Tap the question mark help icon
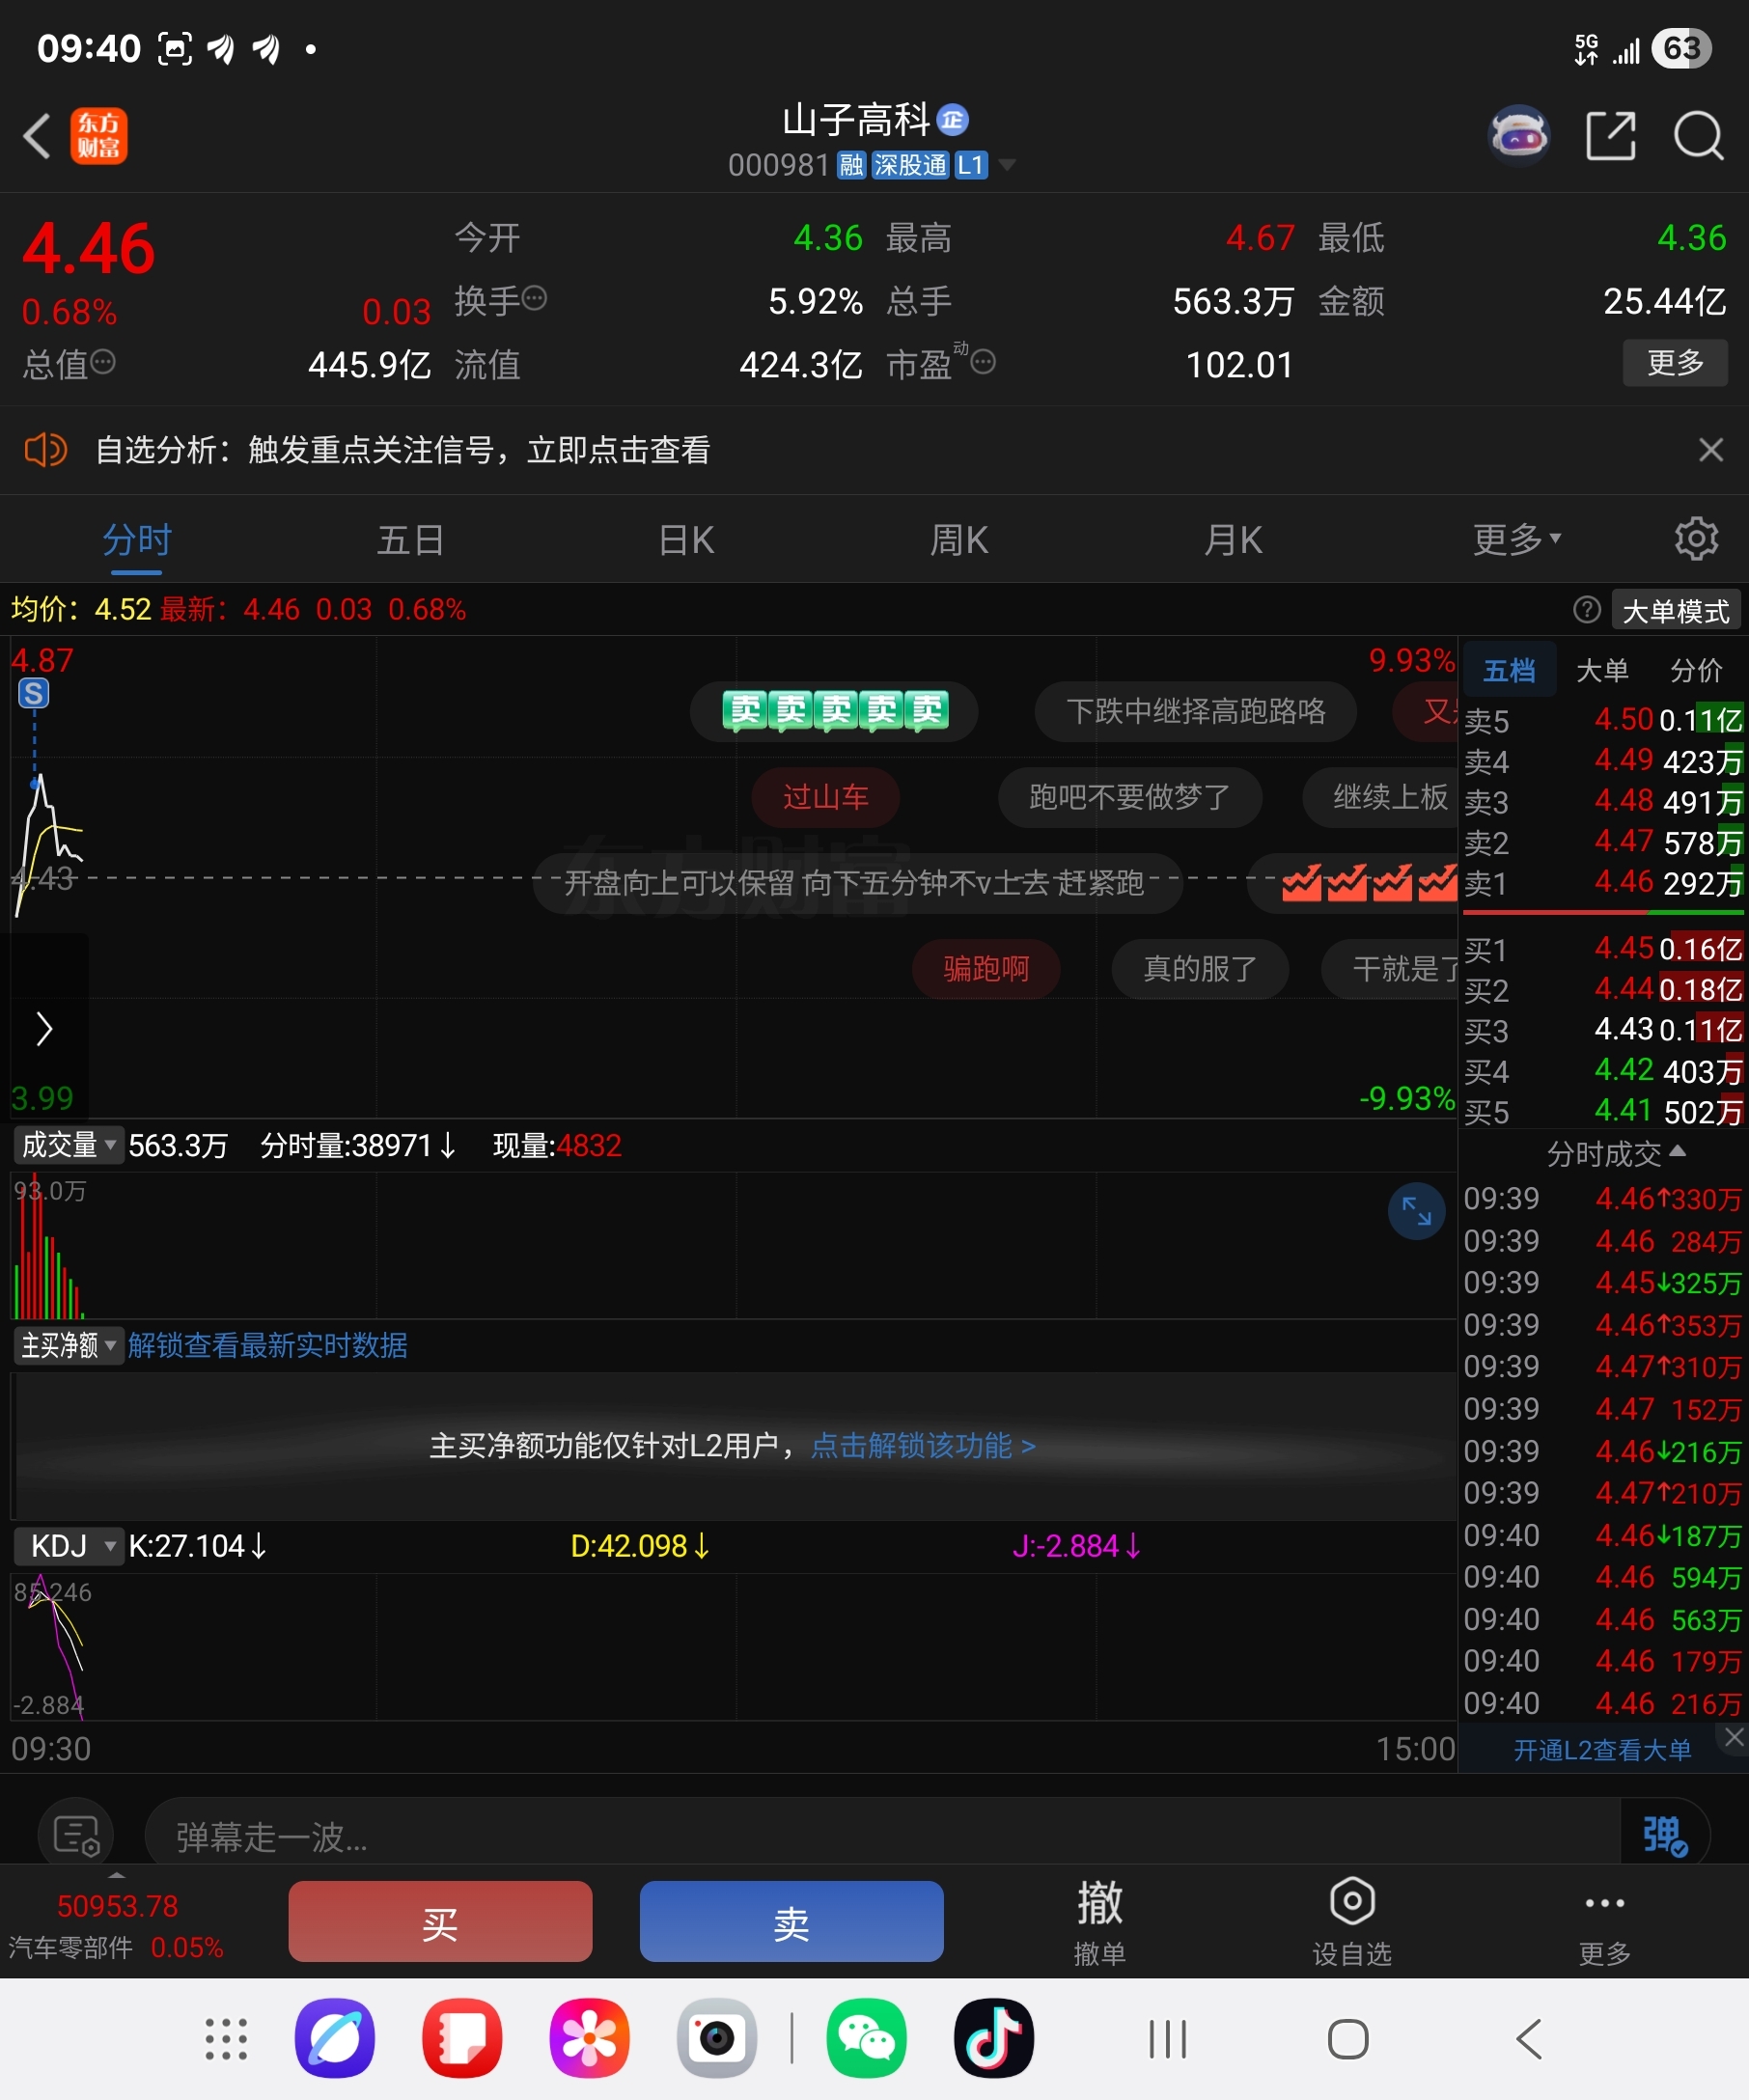 click(x=1586, y=609)
